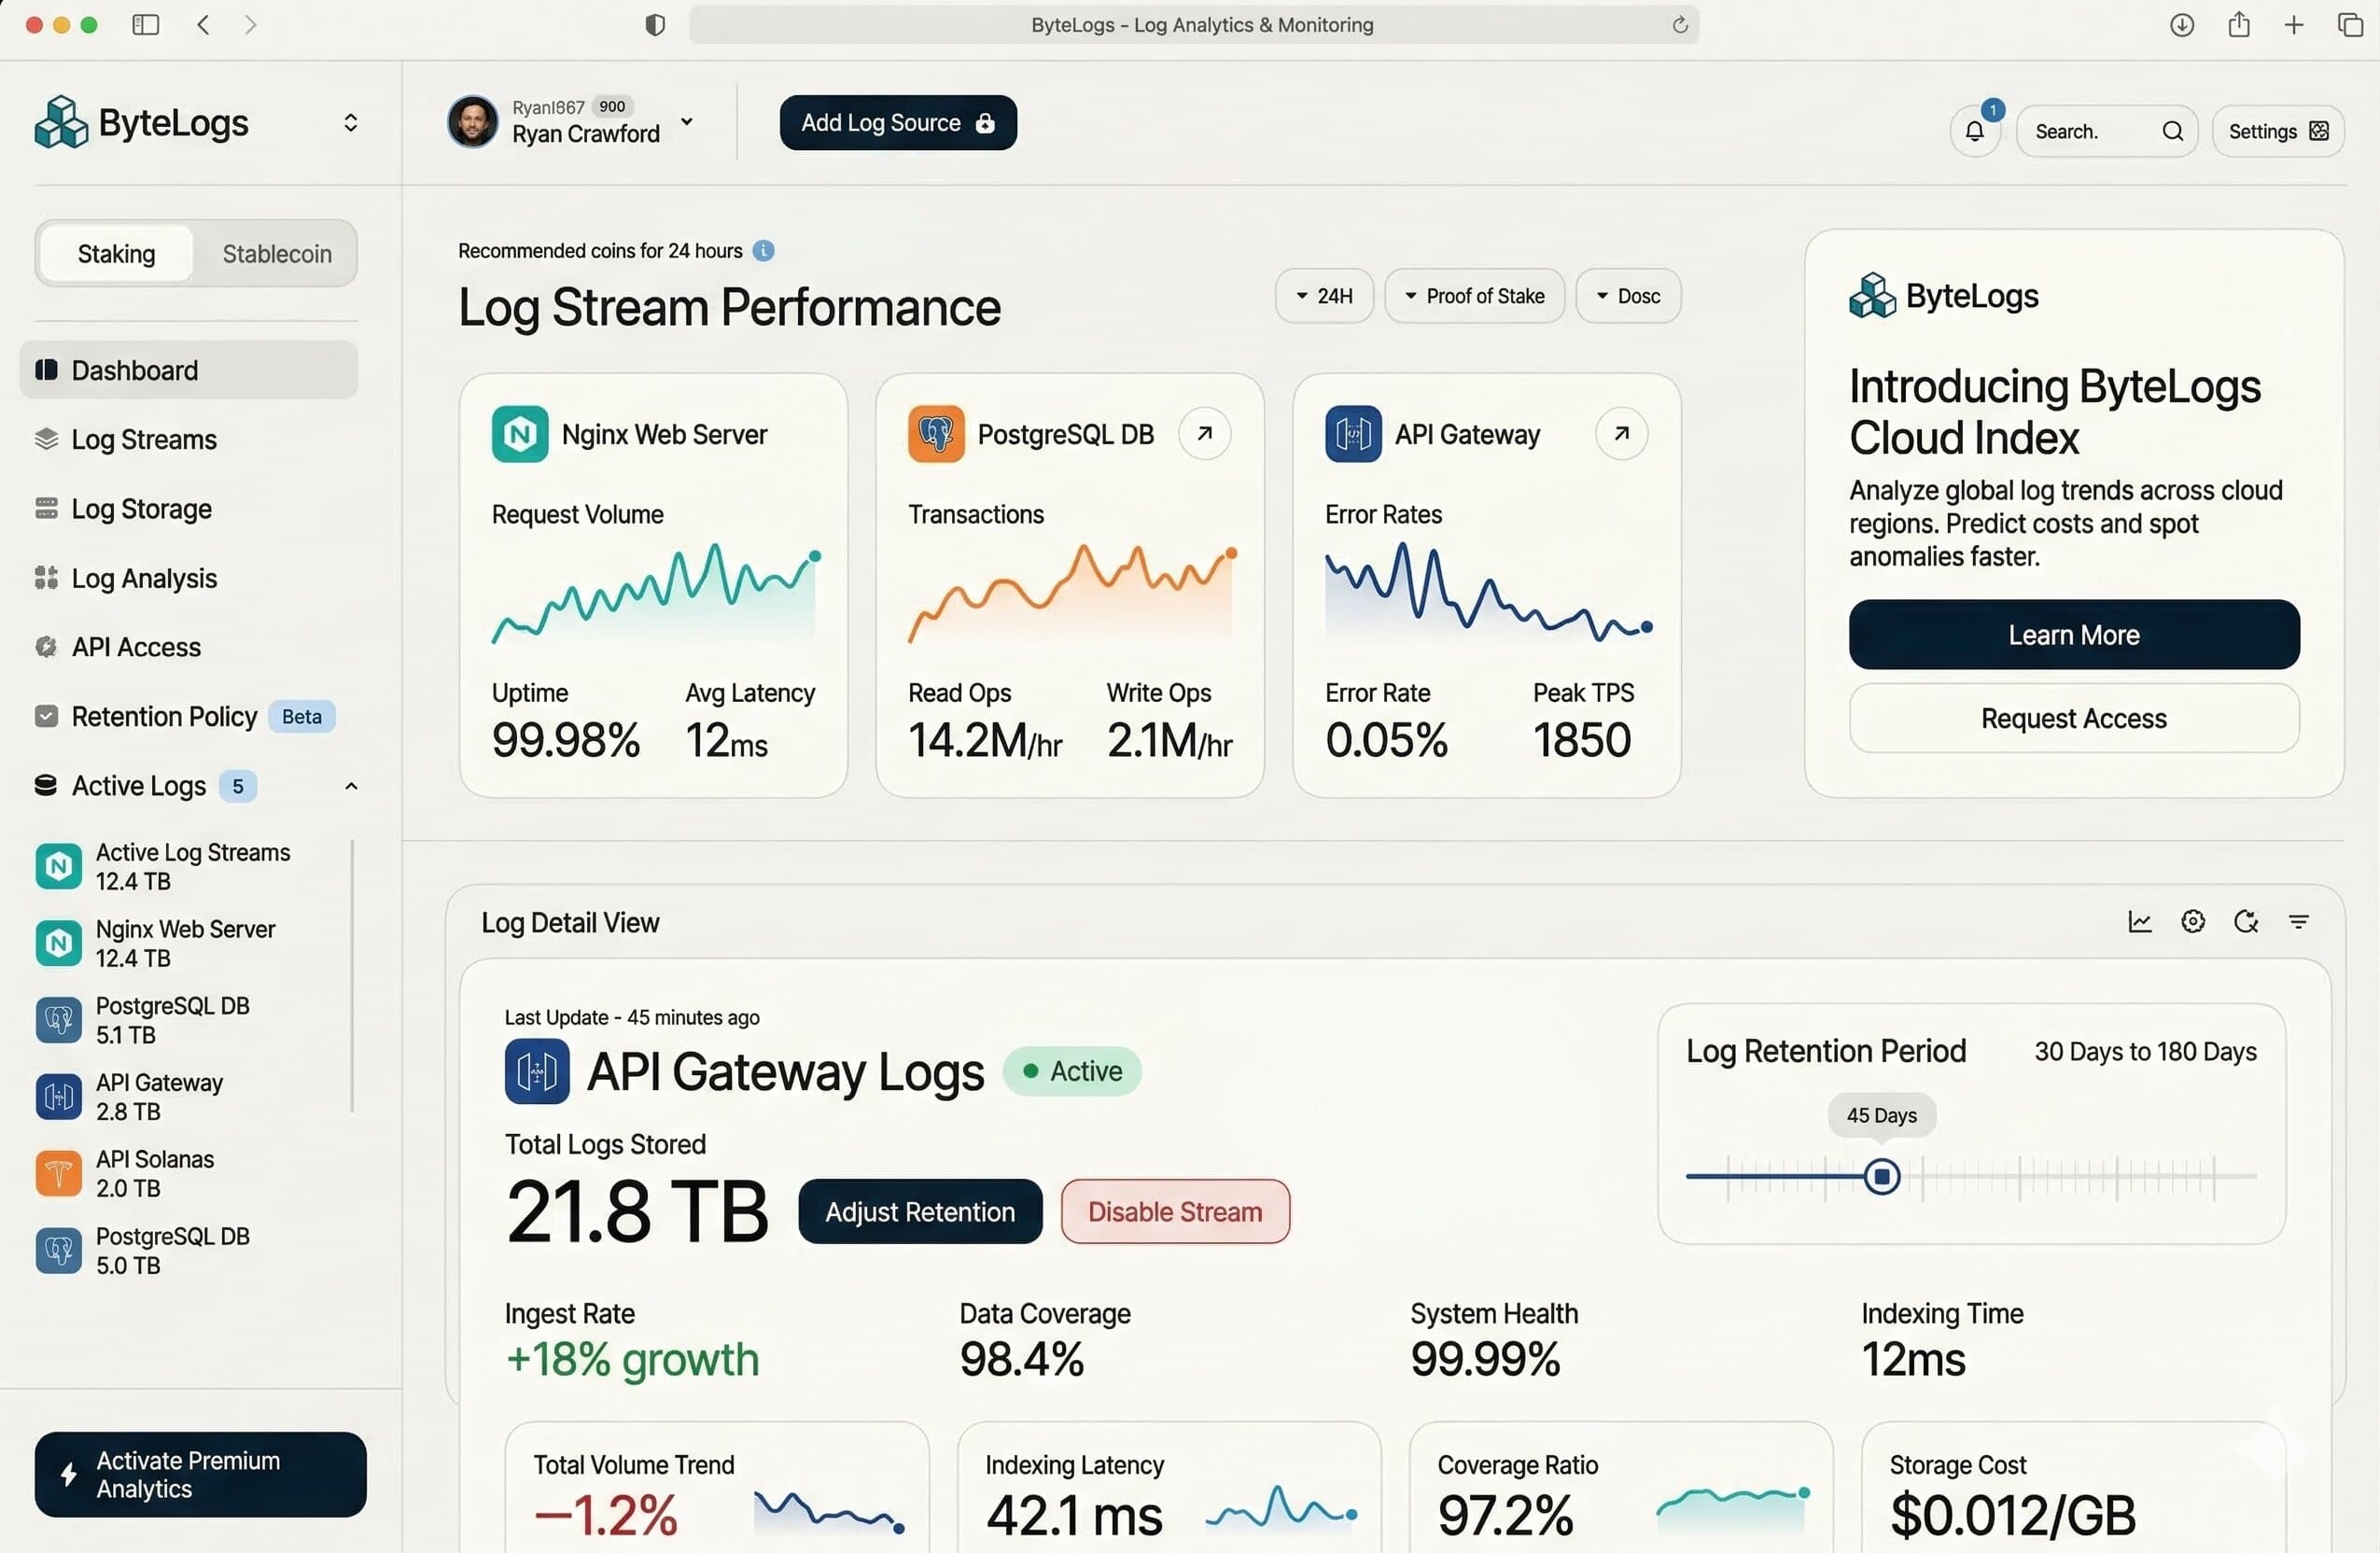The image size is (2380, 1553).
Task: Select the Staking tab
Action: 115,253
